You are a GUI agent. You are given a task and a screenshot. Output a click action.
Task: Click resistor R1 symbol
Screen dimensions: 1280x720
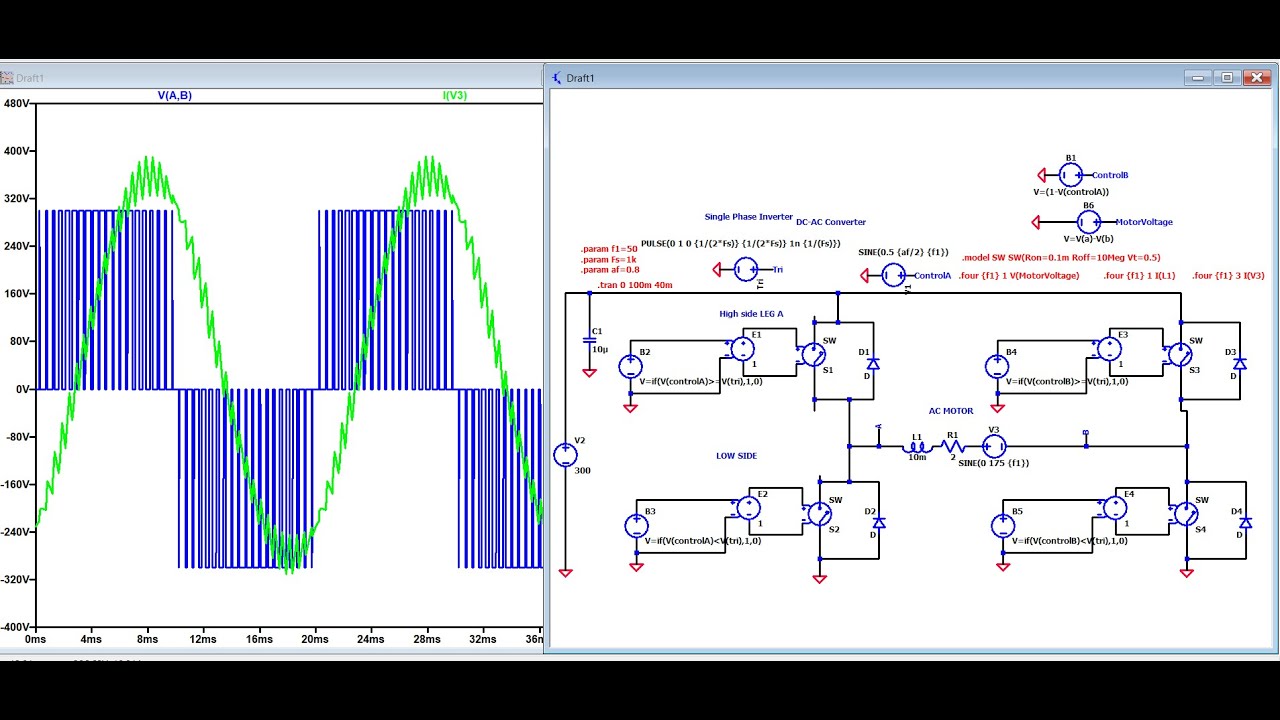(952, 447)
